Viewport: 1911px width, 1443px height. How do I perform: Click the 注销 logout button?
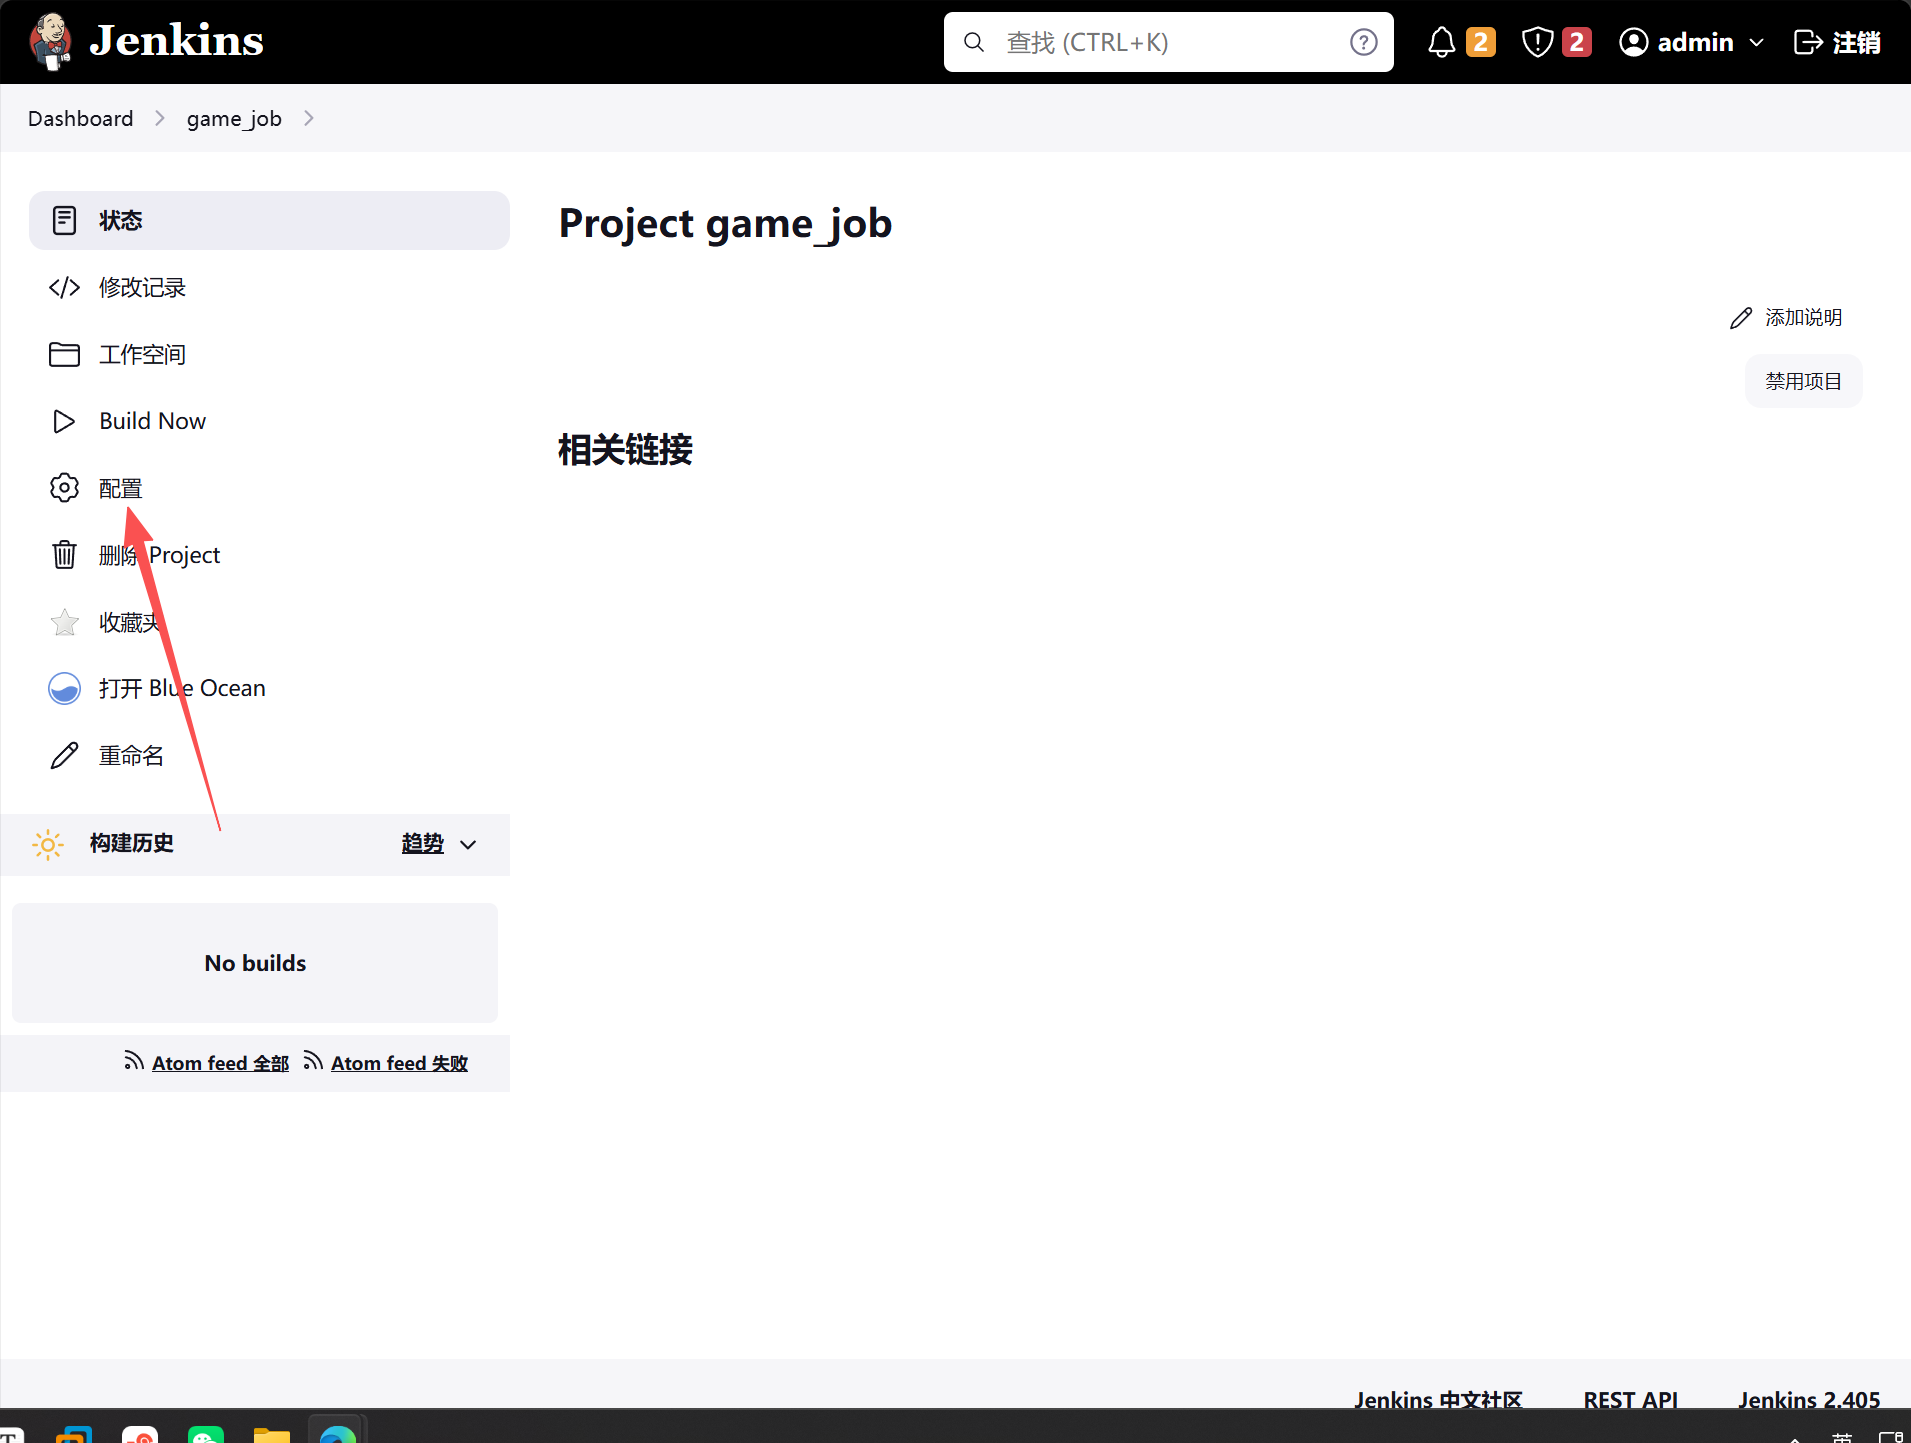(x=1837, y=42)
